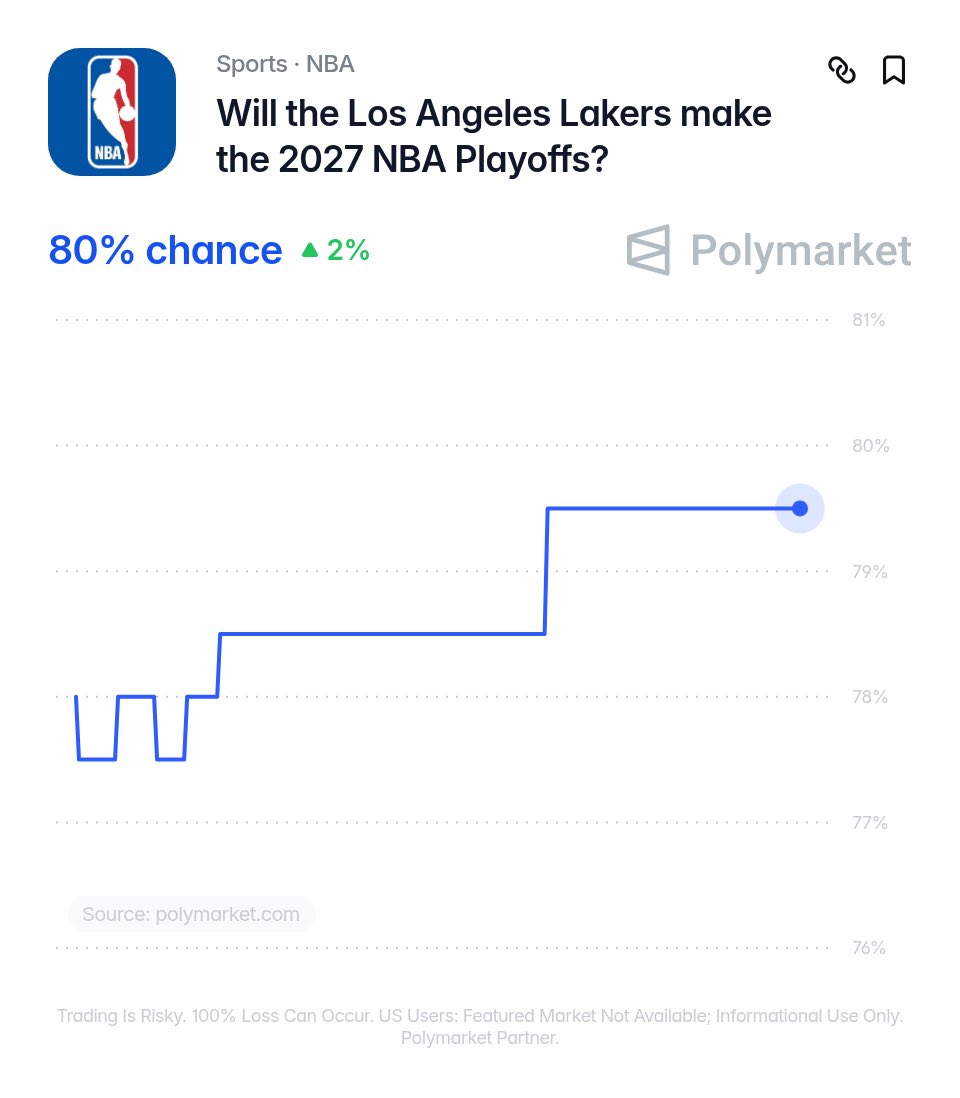Click the 79% axis label
The image size is (960, 1098).
(x=869, y=572)
